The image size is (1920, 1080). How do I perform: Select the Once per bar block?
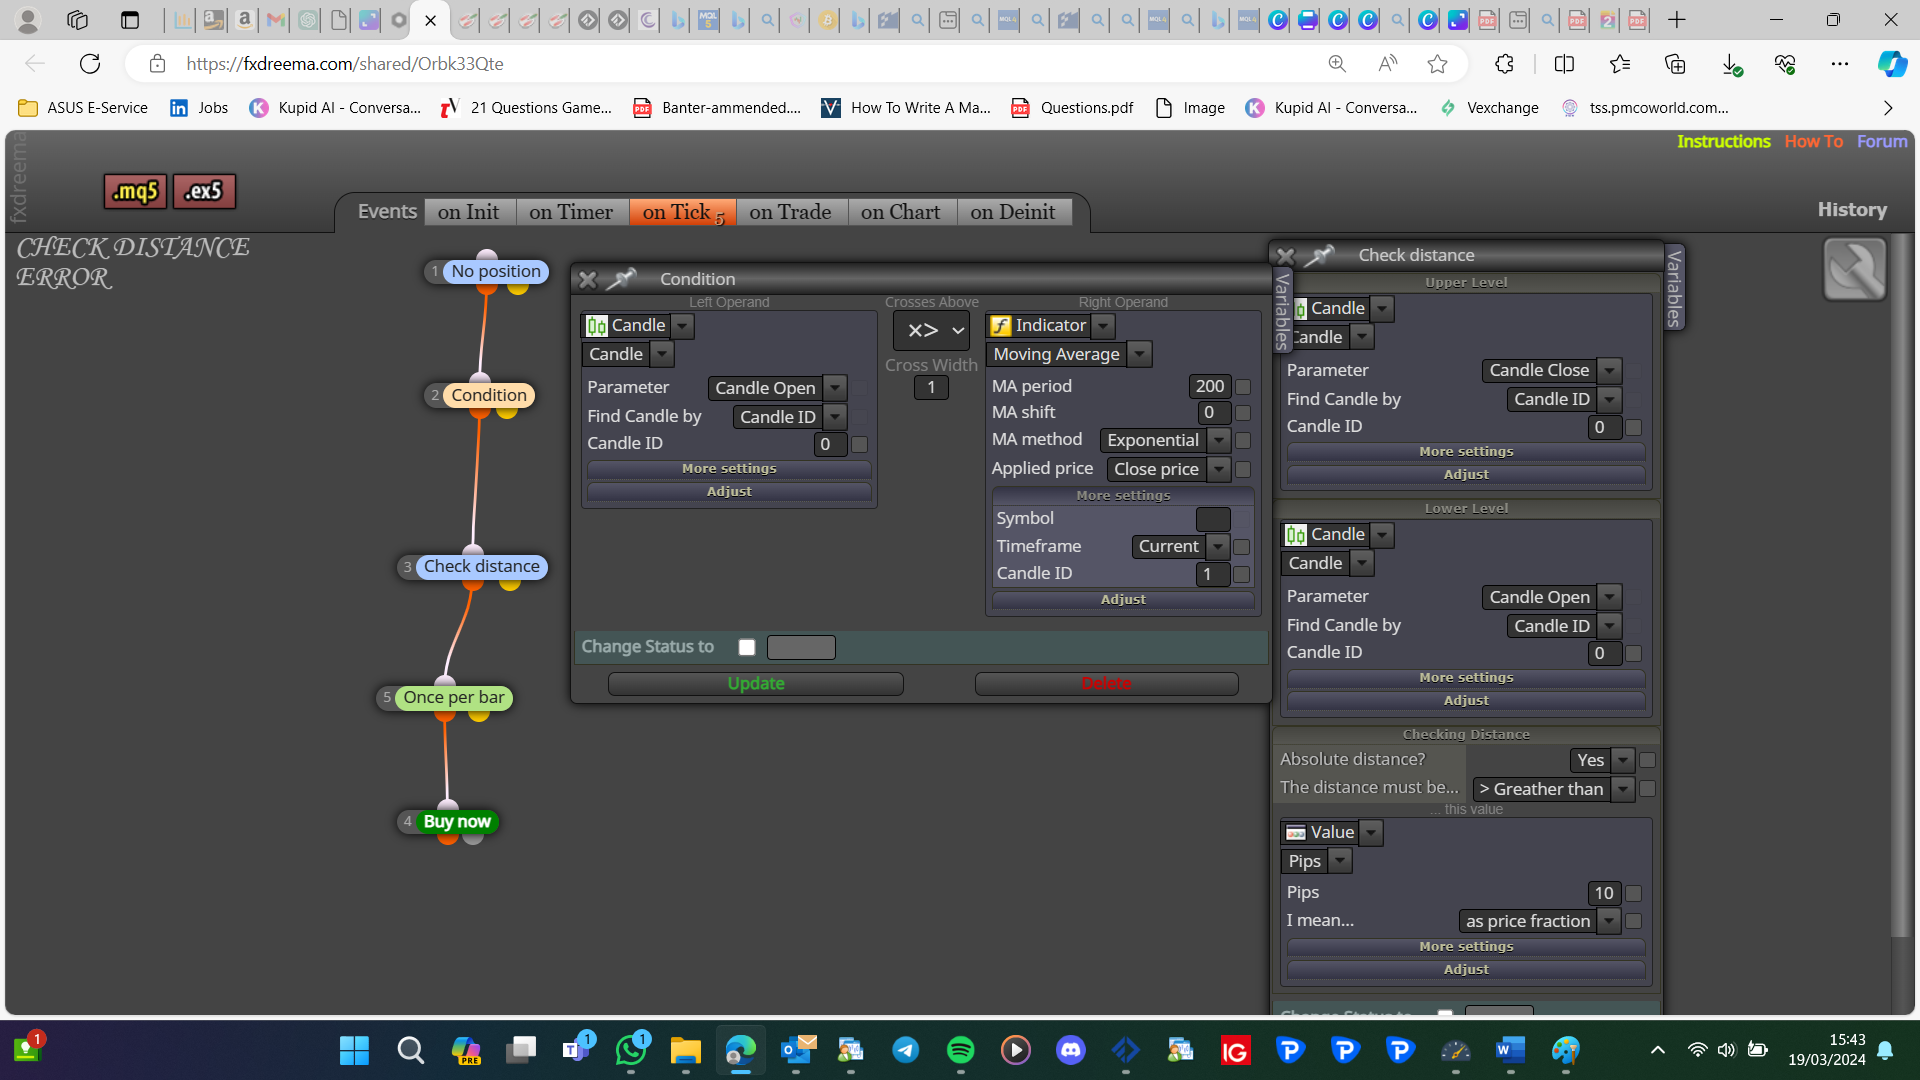pyautogui.click(x=454, y=698)
